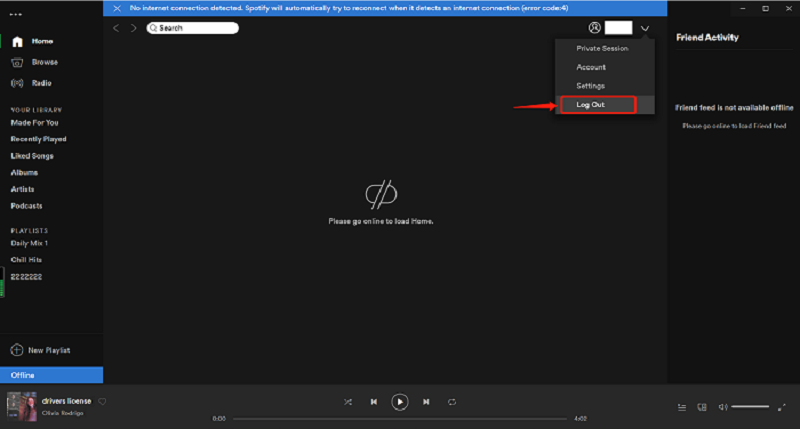The width and height of the screenshot is (800, 429).
Task: Seek in the song progress bar
Action: pos(399,419)
